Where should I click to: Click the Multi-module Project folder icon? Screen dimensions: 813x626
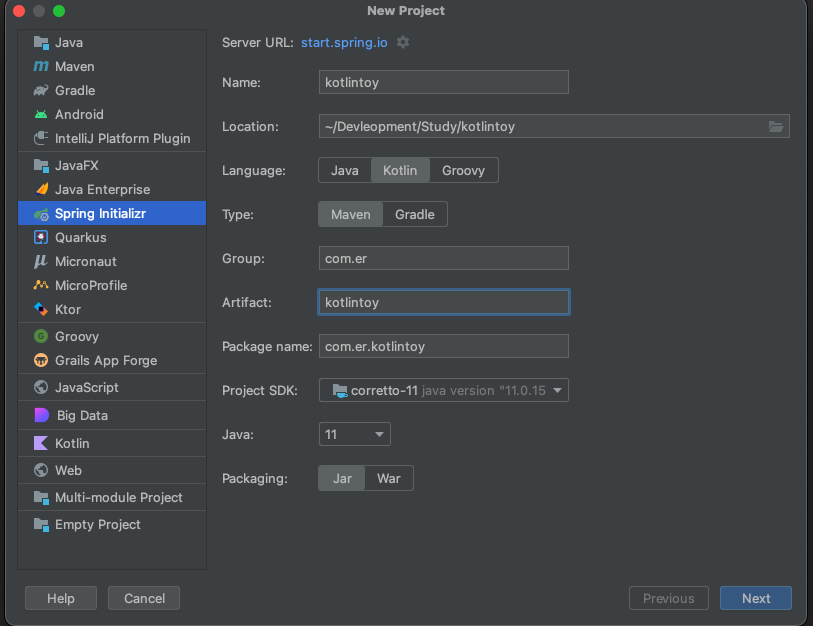41,497
